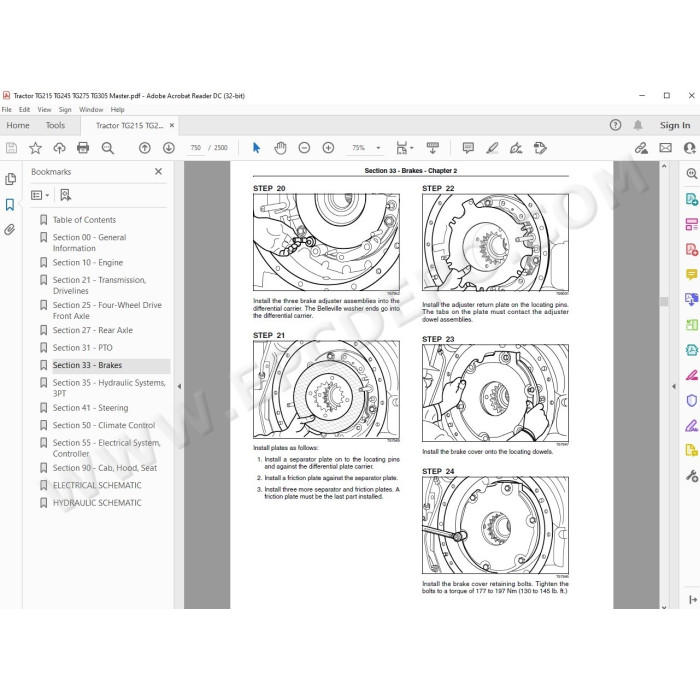
Task: Choose the arrow selection tool
Action: [x=256, y=148]
